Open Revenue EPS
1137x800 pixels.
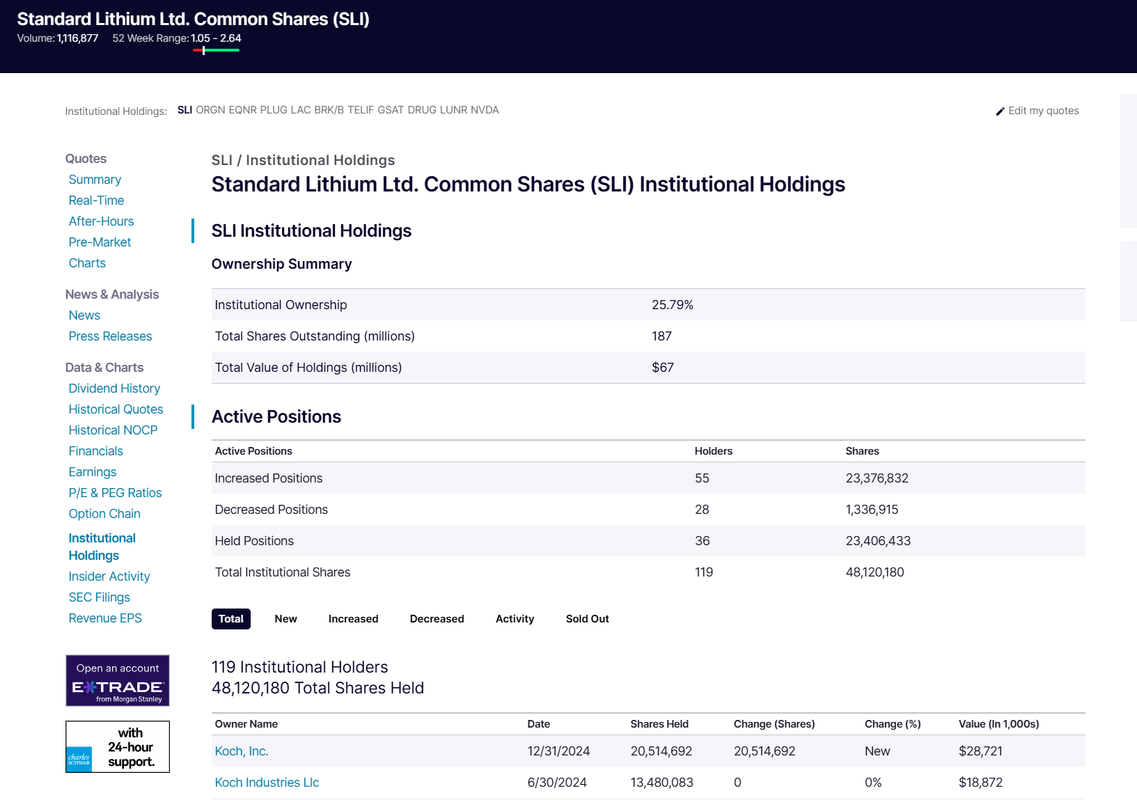point(105,619)
